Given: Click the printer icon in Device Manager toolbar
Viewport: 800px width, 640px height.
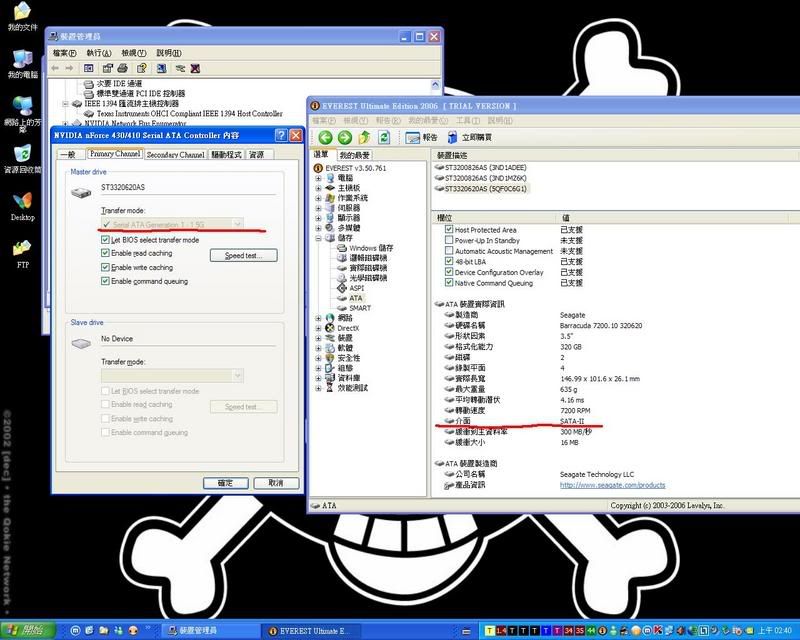Looking at the screenshot, I should (122, 68).
